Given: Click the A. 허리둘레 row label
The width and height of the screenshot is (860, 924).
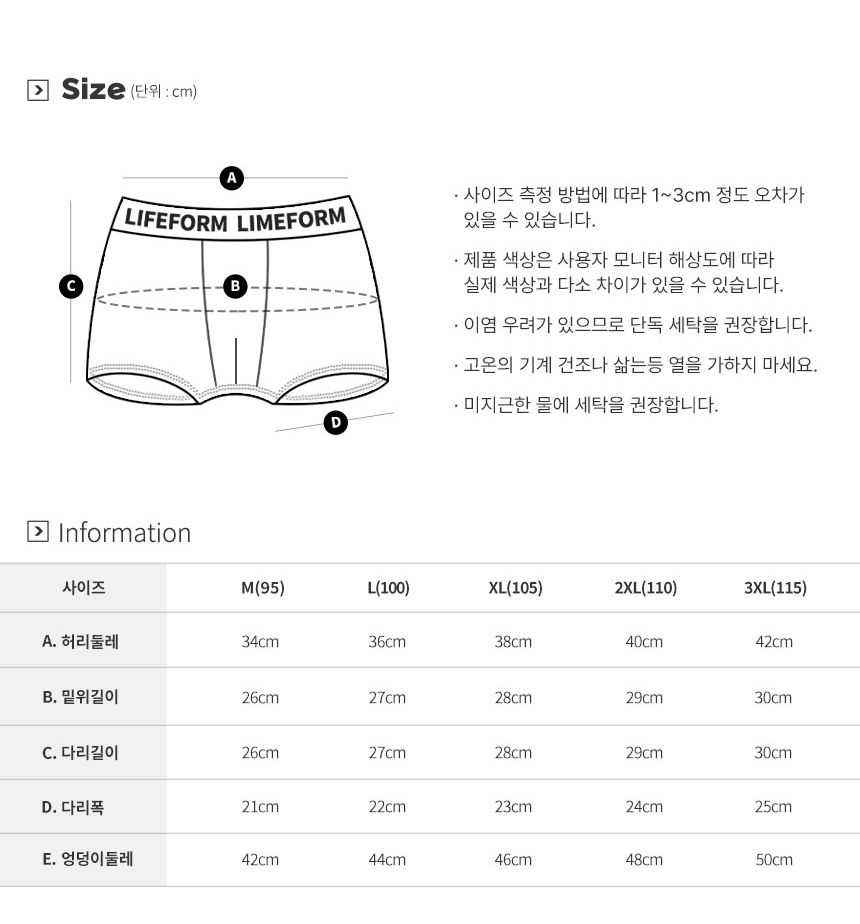Looking at the screenshot, I should pos(80,642).
